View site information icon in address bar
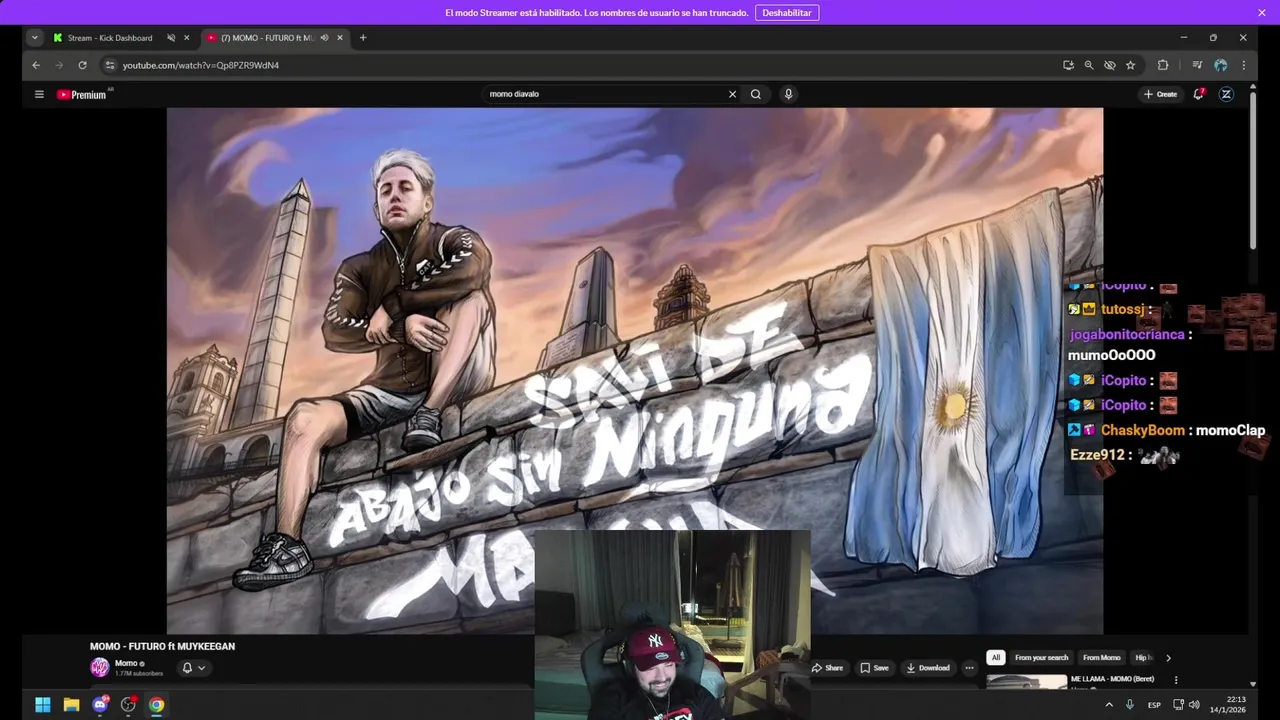 (110, 65)
